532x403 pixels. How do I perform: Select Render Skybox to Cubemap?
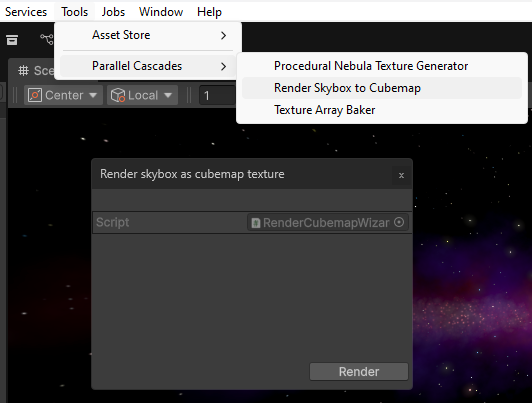pos(382,88)
